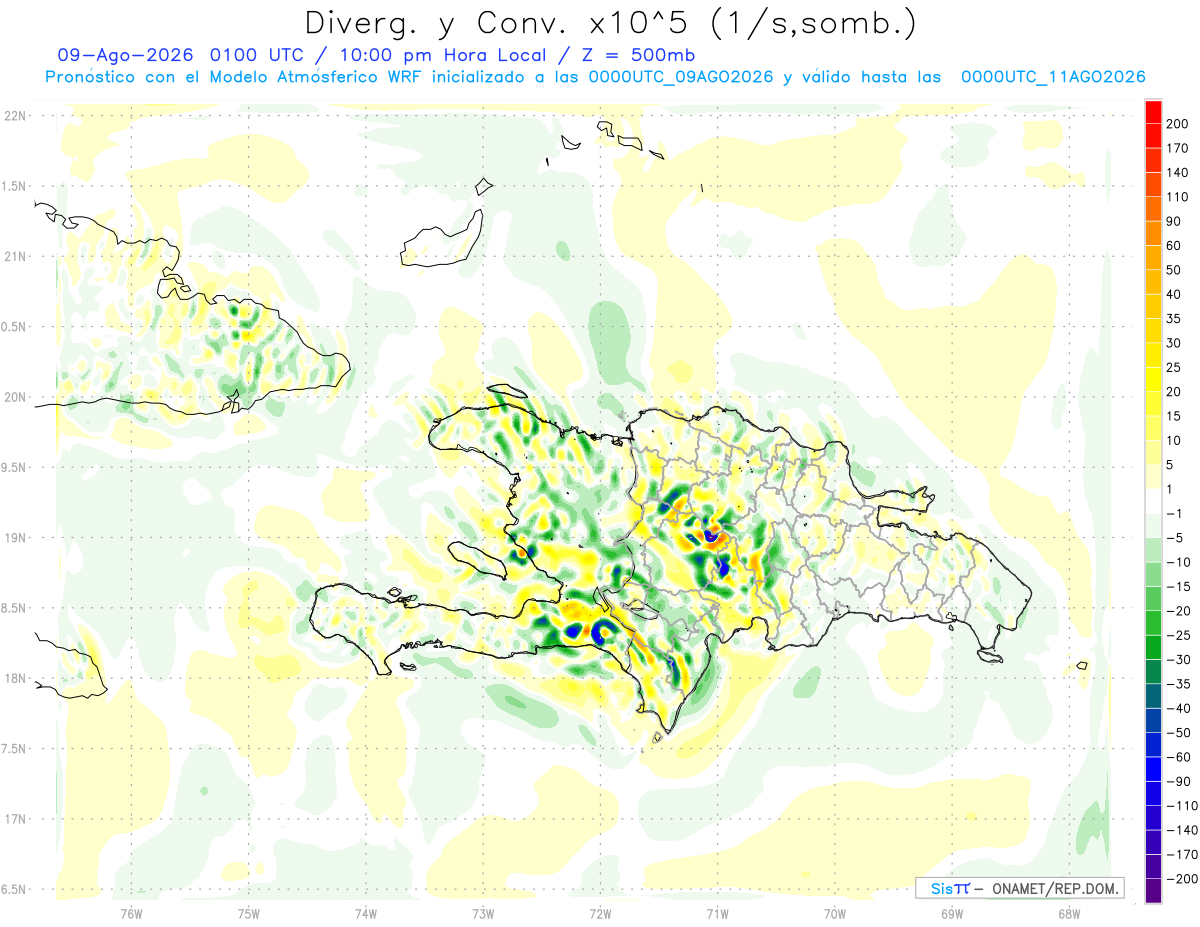Viewport: 1200px width, 927px height.
Task: Click the red swatch above the 200 label
Action: 1154,112
